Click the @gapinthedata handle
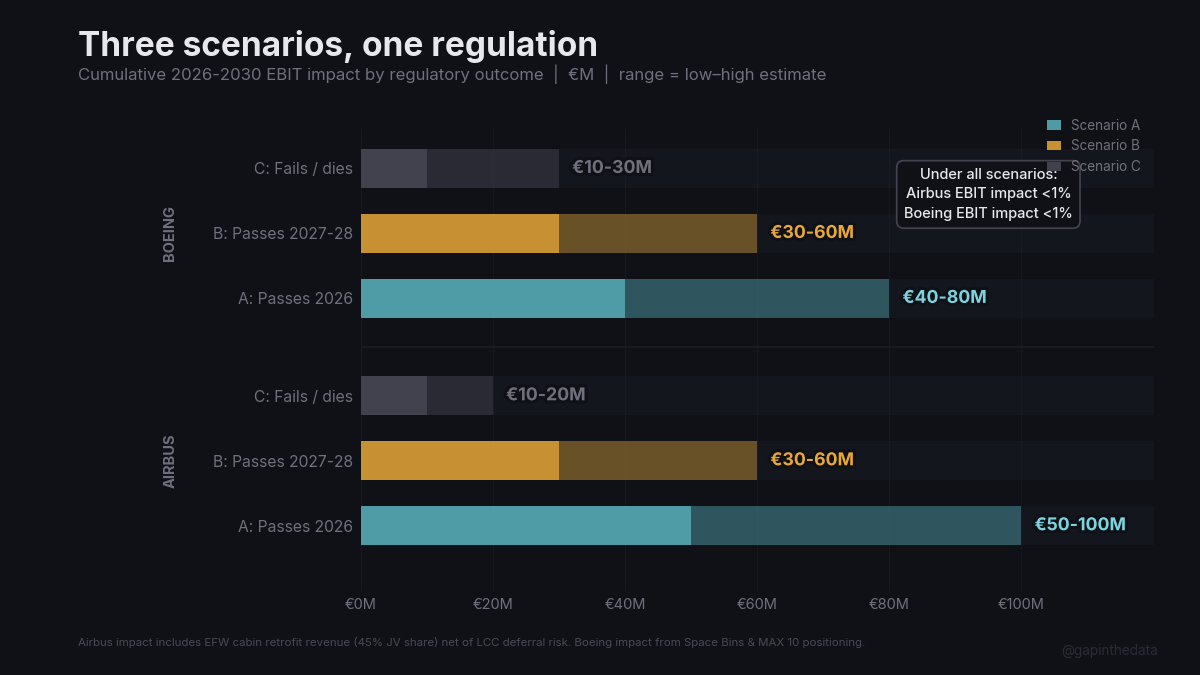Viewport: 1200px width, 675px height. pyautogui.click(x=1109, y=650)
